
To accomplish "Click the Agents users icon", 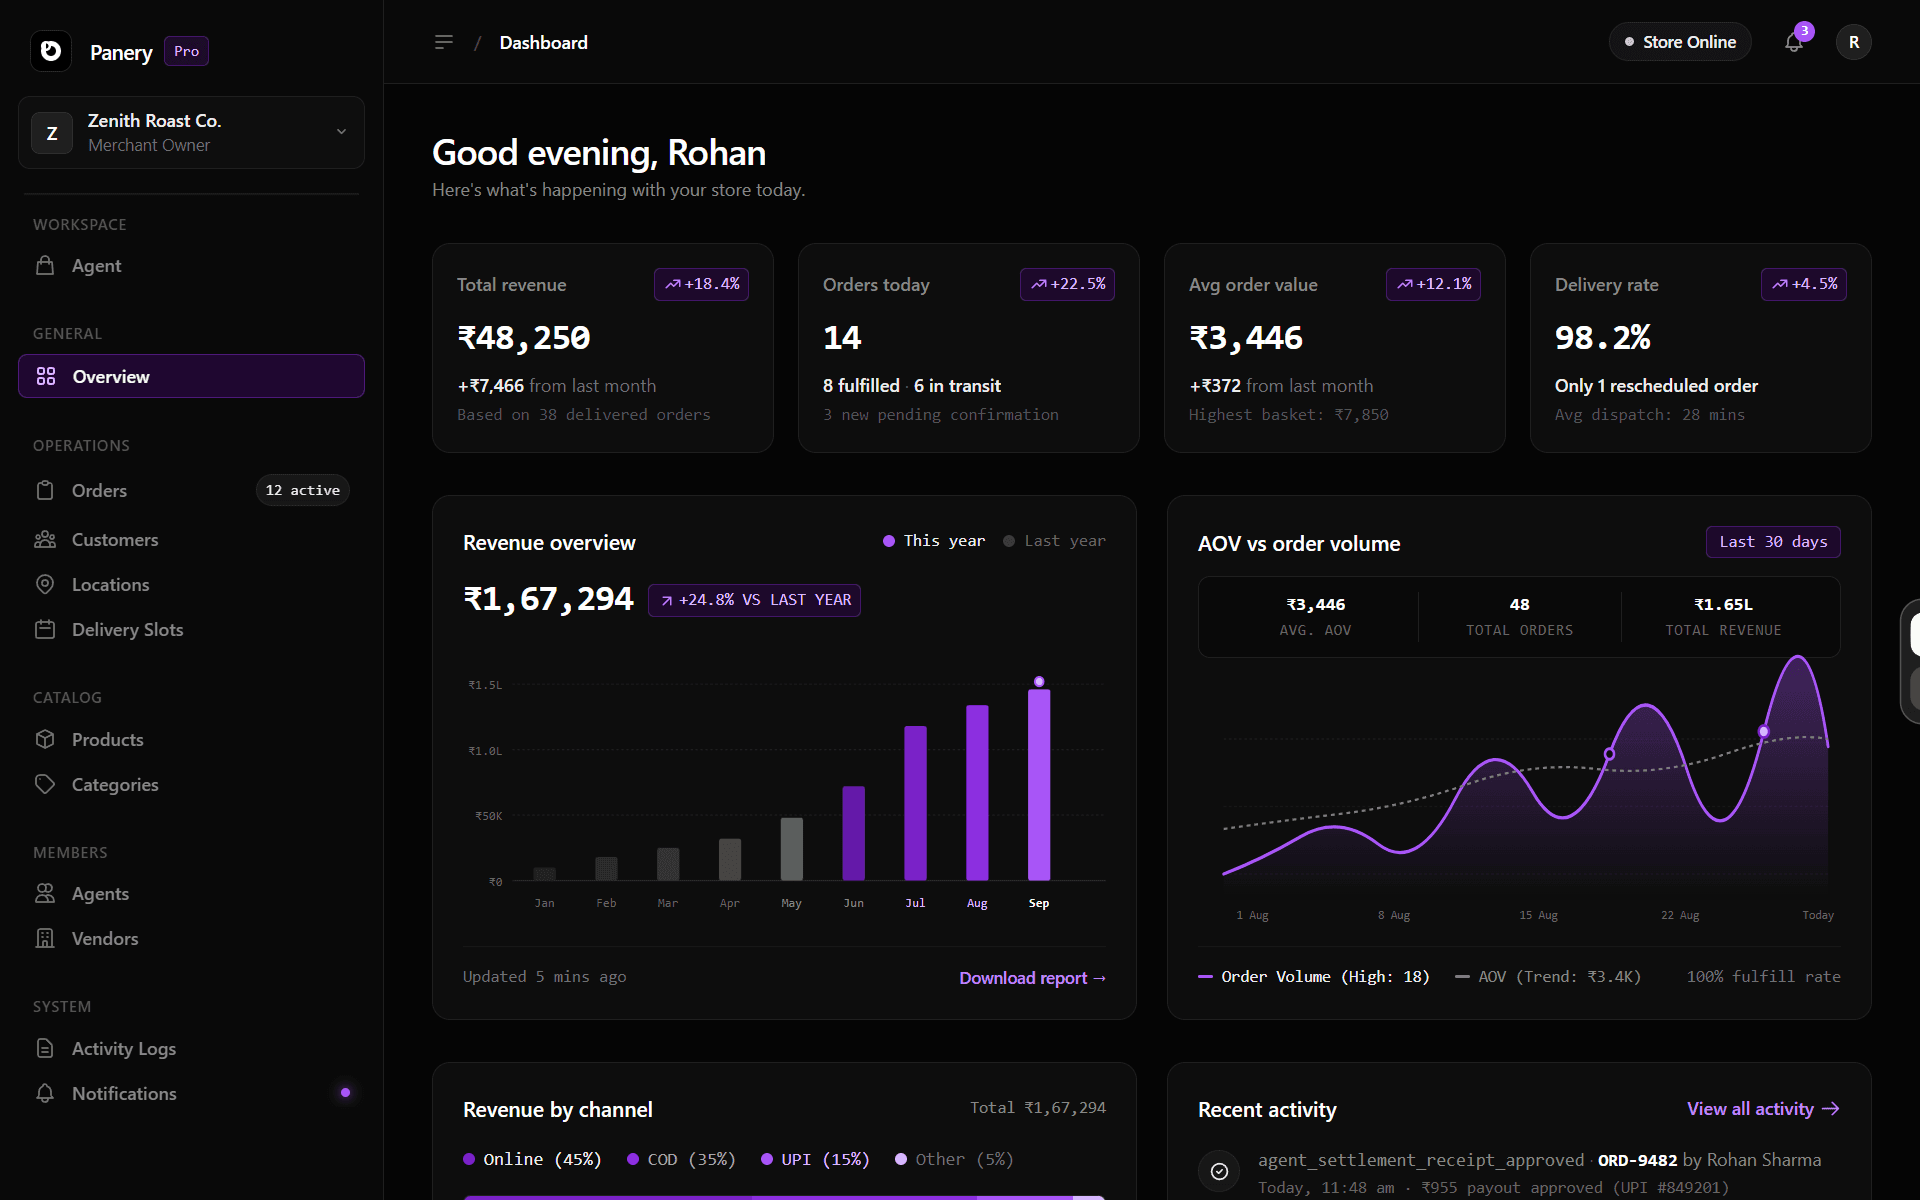I will pos(45,893).
